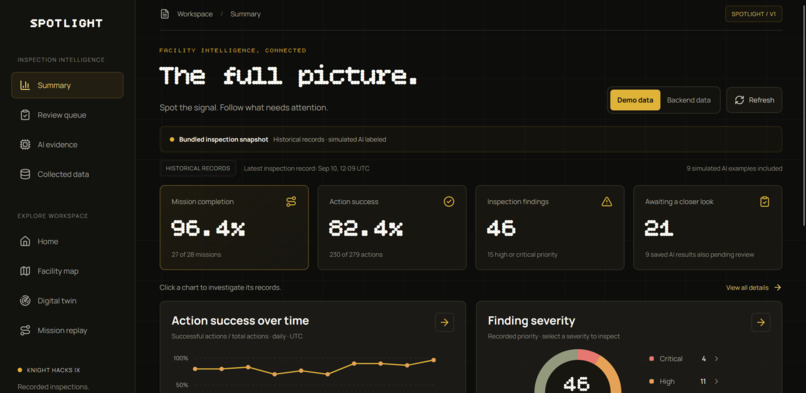Click '27 of 28 missions' text
Screen dimensions: 806x393
(196, 255)
